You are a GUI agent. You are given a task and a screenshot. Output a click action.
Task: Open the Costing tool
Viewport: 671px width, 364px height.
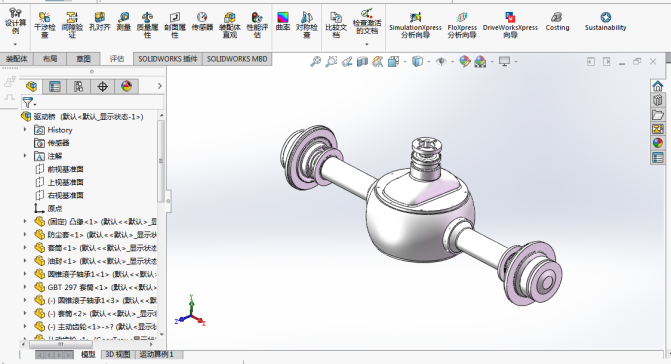(557, 21)
